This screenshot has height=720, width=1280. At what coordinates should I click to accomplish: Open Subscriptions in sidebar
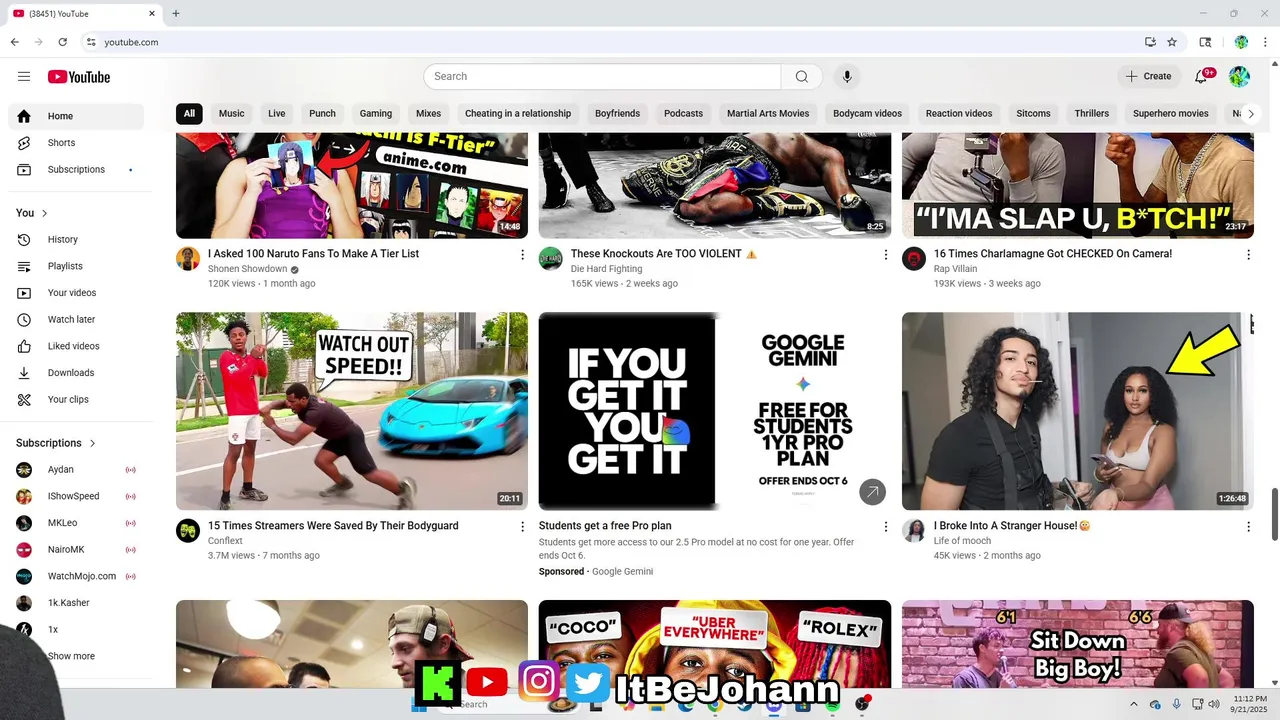(76, 170)
